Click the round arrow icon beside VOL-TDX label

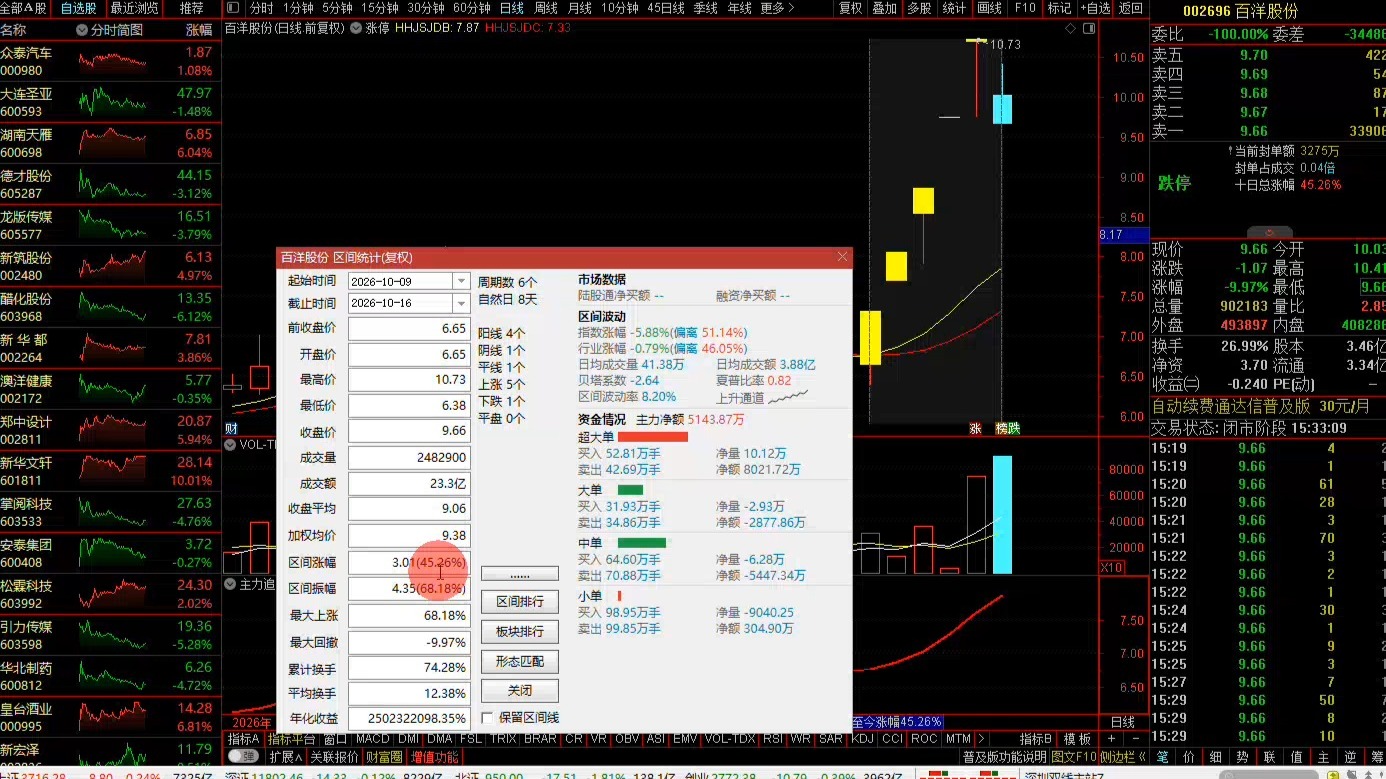tap(231, 444)
